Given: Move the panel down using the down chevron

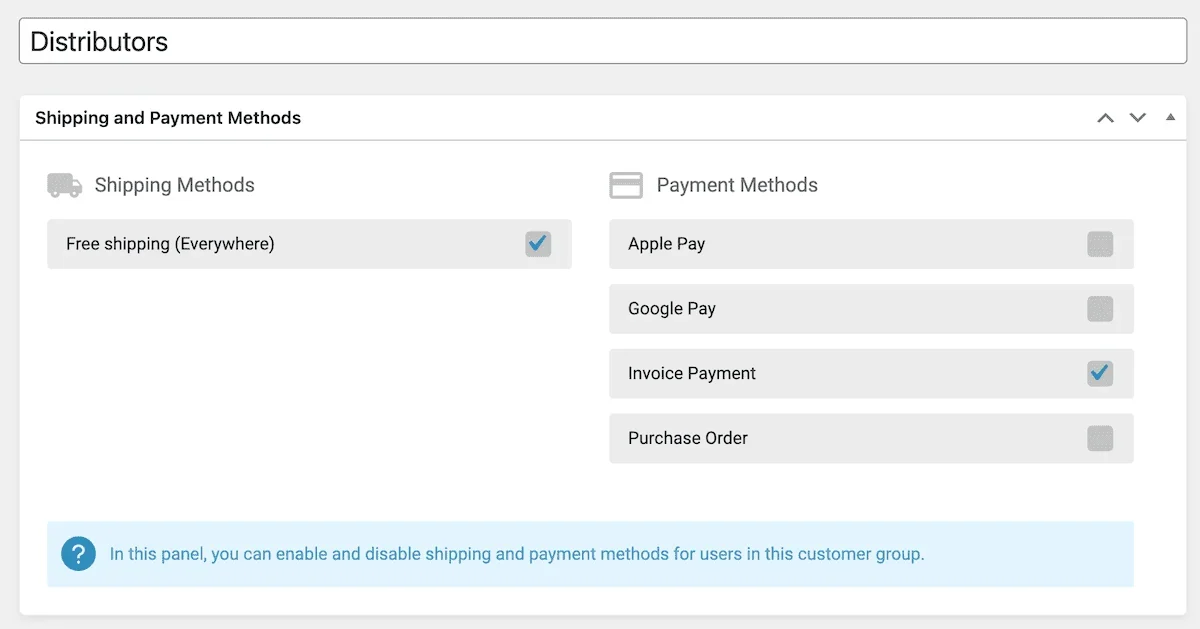Looking at the screenshot, I should (1137, 117).
